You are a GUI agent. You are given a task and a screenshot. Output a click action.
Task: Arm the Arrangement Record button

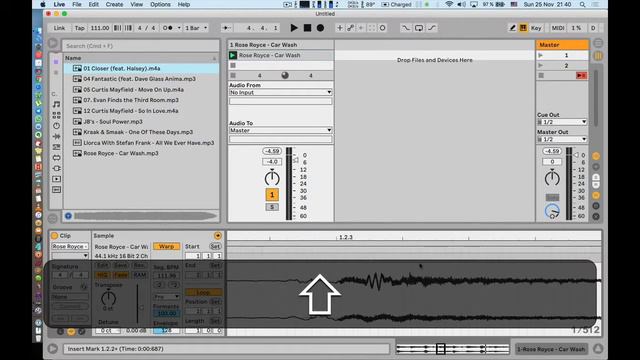coord(320,28)
